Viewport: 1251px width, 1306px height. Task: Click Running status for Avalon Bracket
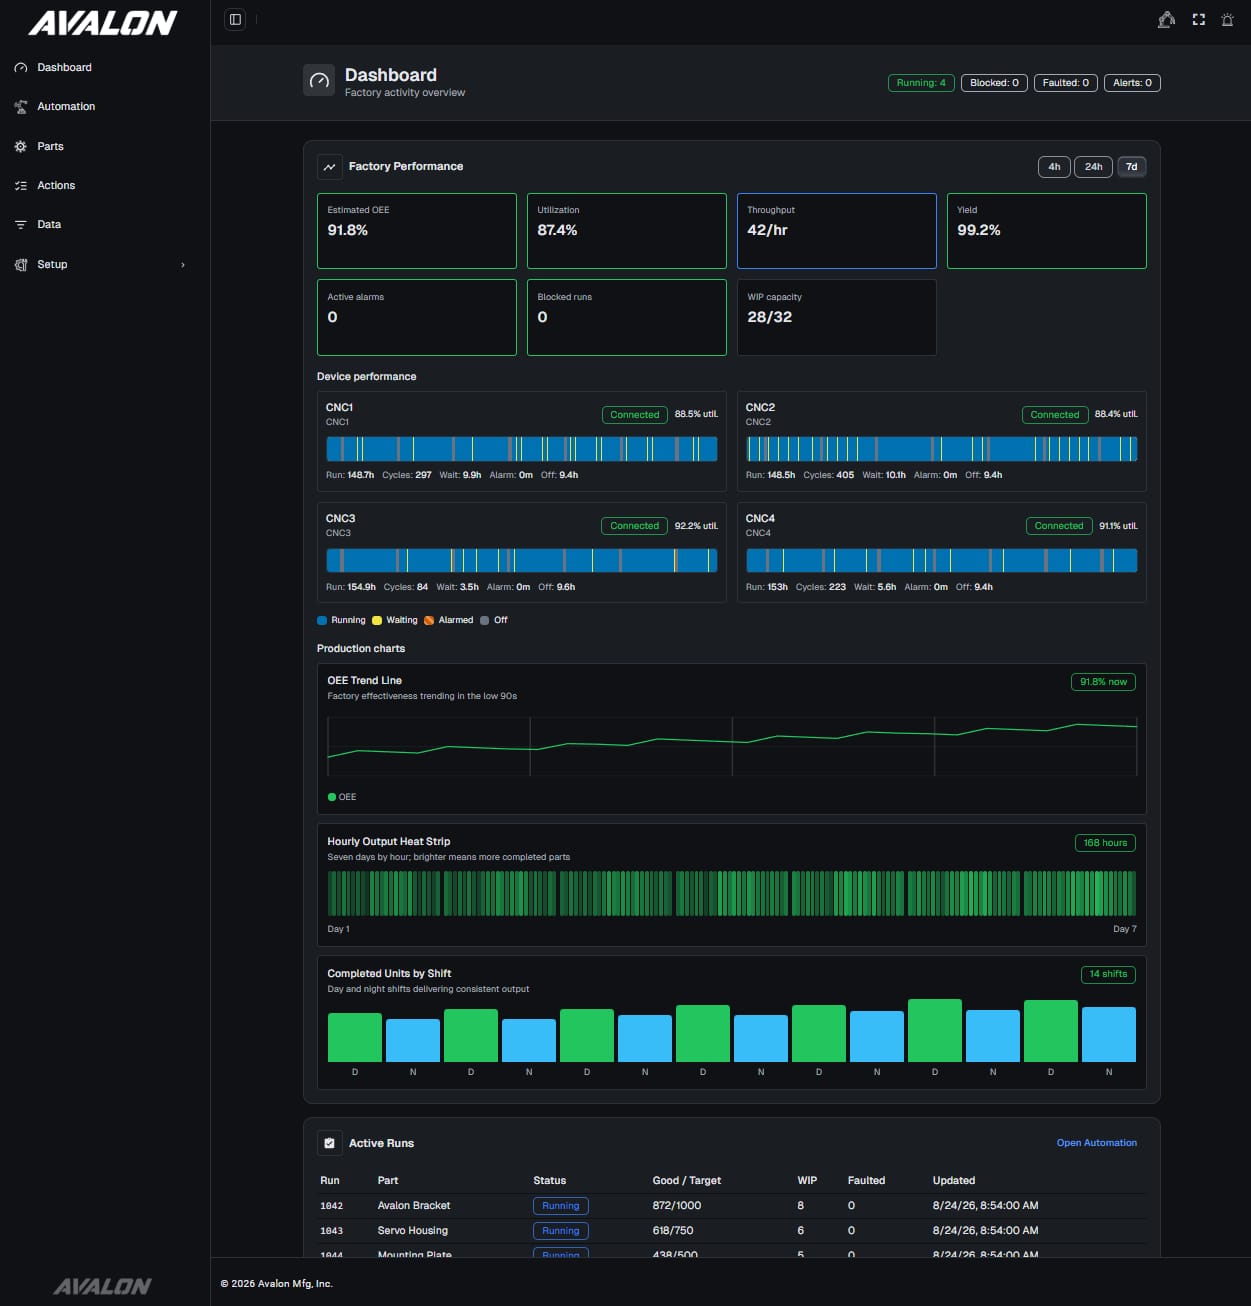point(561,1206)
